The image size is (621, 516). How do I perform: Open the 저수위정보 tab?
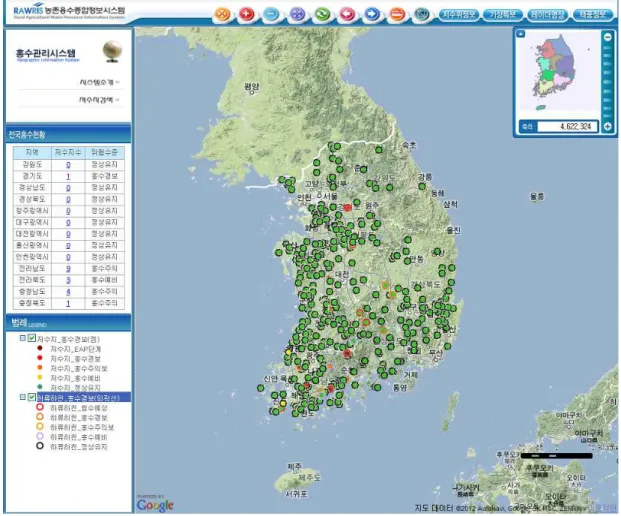459,15
